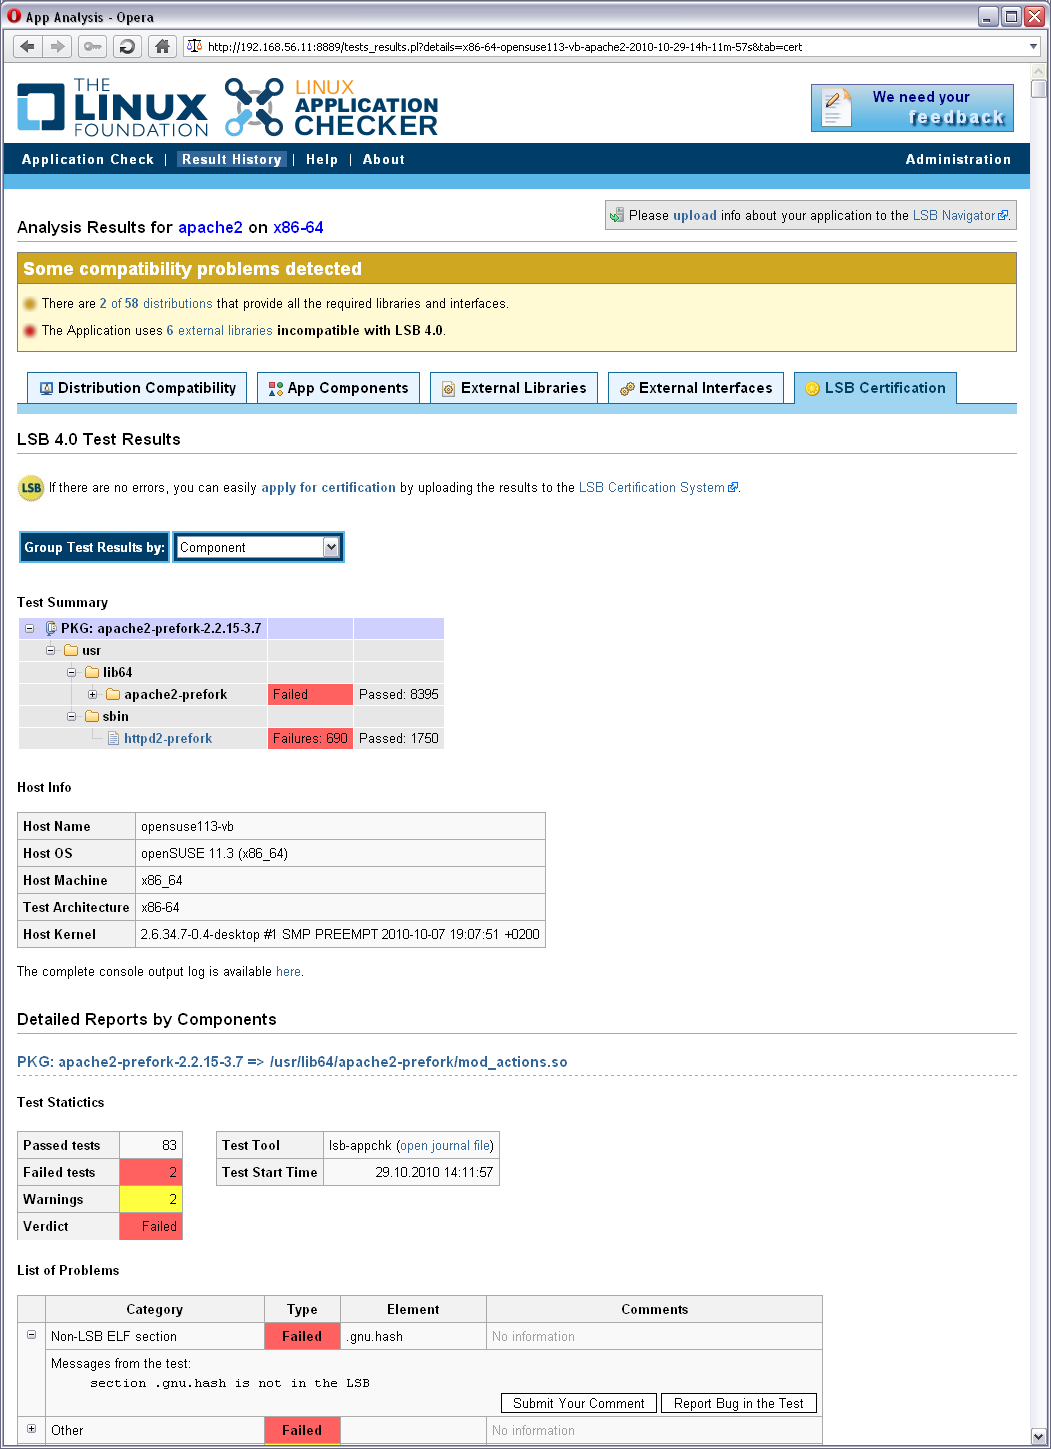Click the Failures: 690 cell

(x=310, y=738)
